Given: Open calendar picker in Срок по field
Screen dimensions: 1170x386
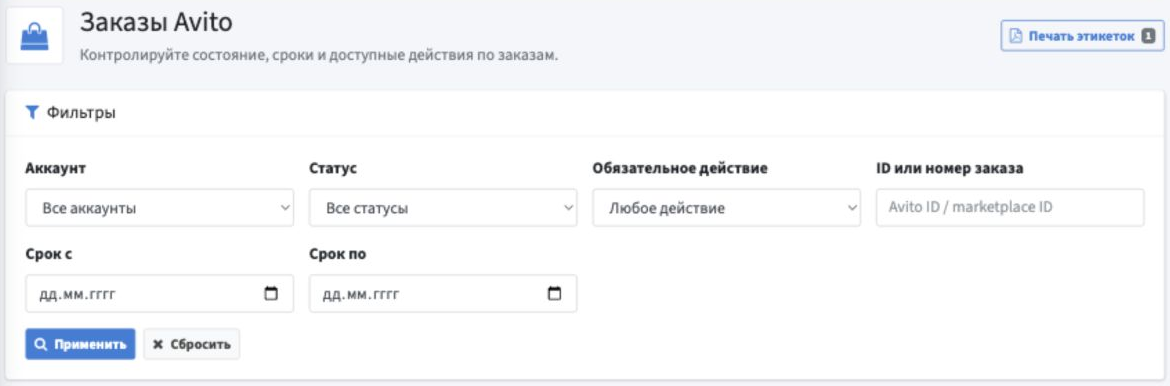Looking at the screenshot, I should pos(554,294).
